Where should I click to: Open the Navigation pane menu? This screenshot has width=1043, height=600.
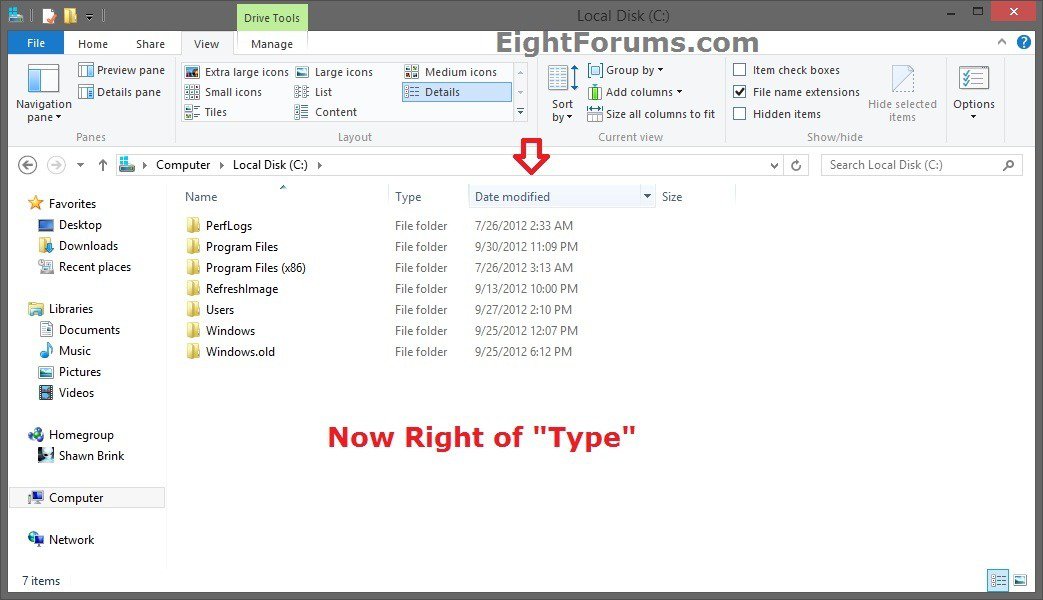(43, 93)
